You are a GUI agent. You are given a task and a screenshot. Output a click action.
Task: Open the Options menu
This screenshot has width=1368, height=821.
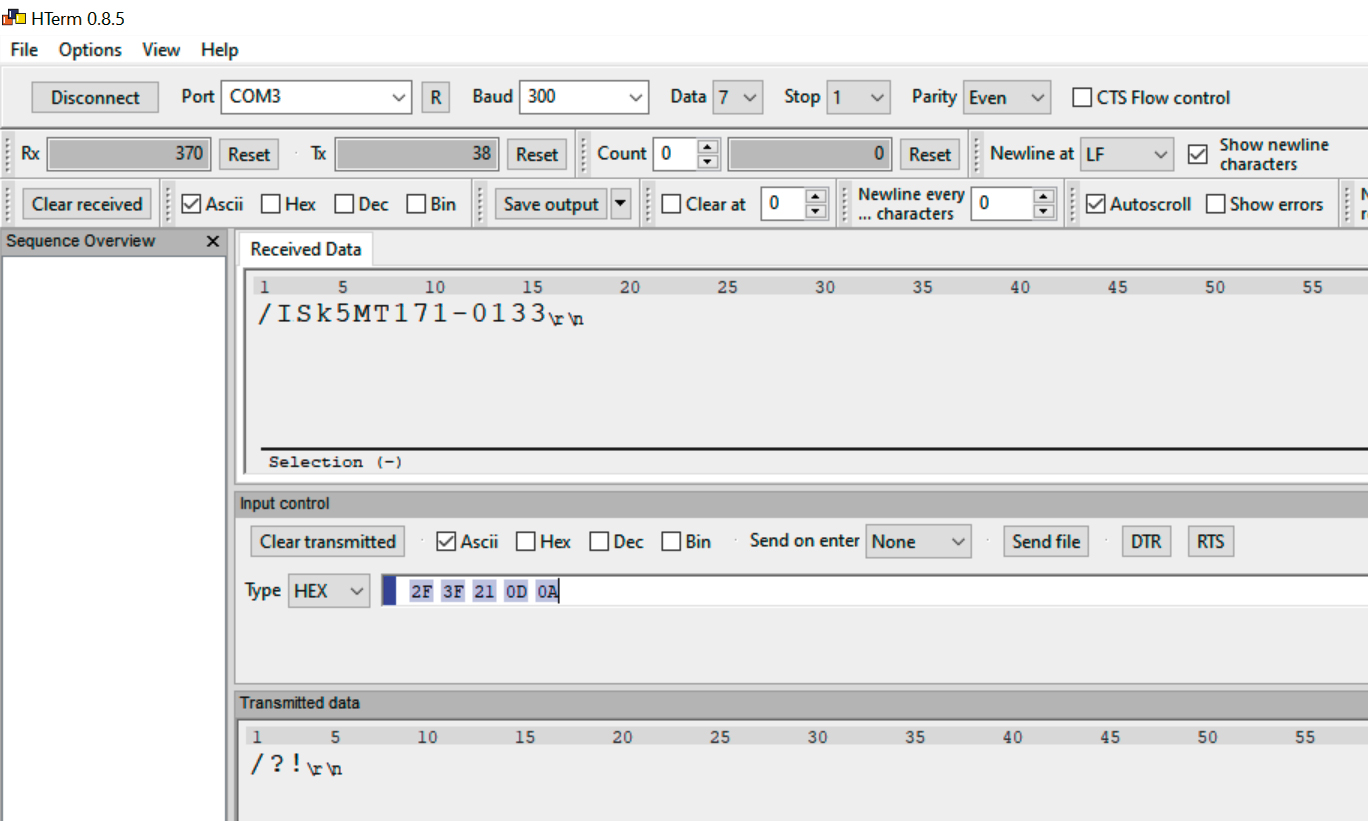[x=90, y=50]
